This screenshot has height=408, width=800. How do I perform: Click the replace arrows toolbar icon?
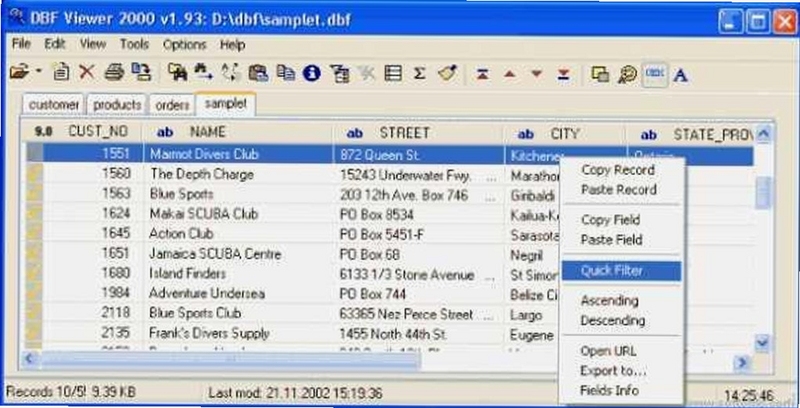(x=231, y=73)
